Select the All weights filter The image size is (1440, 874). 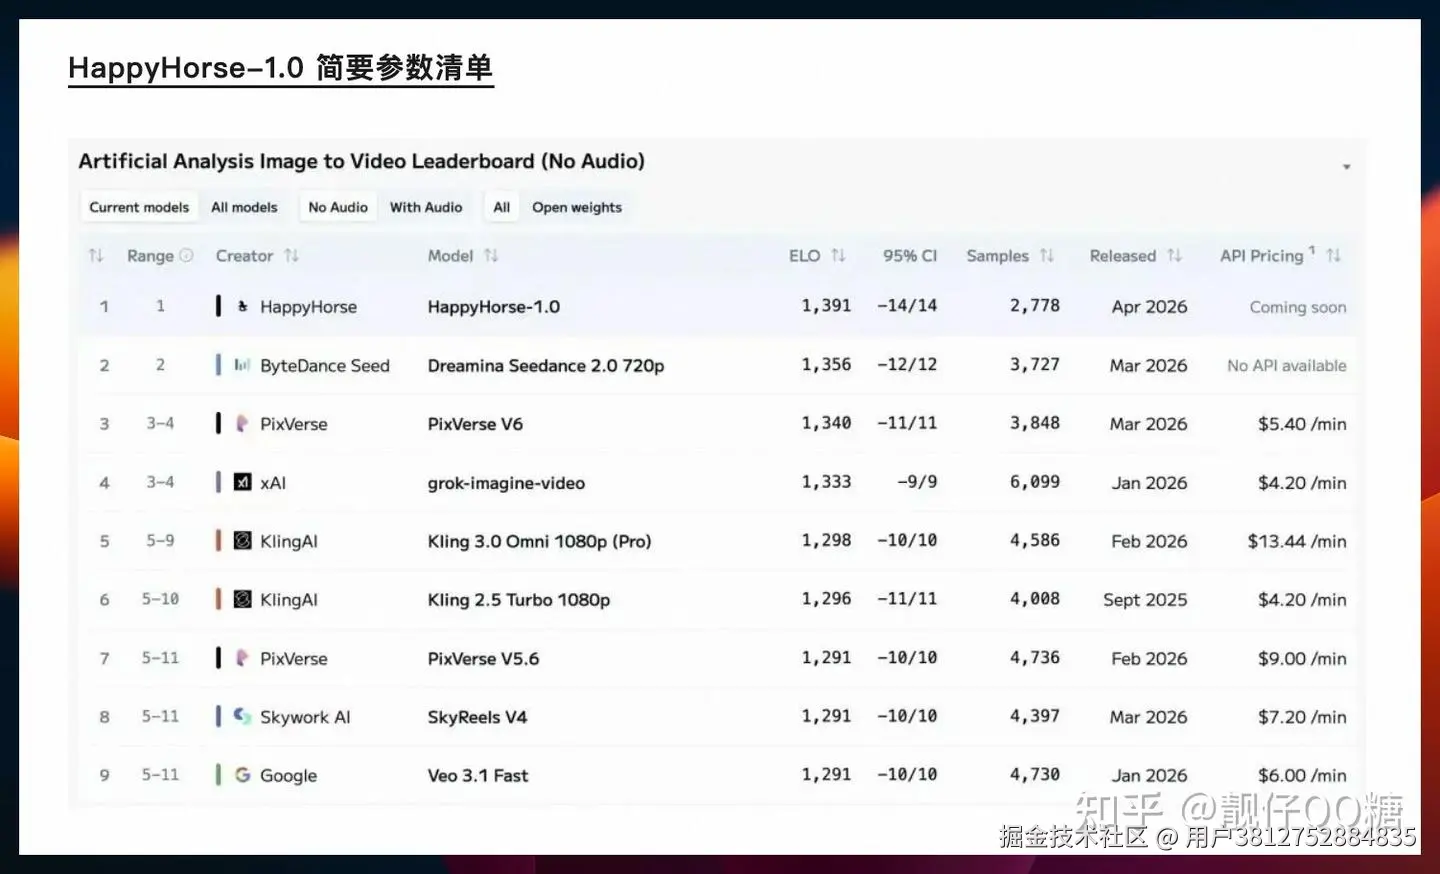(x=502, y=207)
